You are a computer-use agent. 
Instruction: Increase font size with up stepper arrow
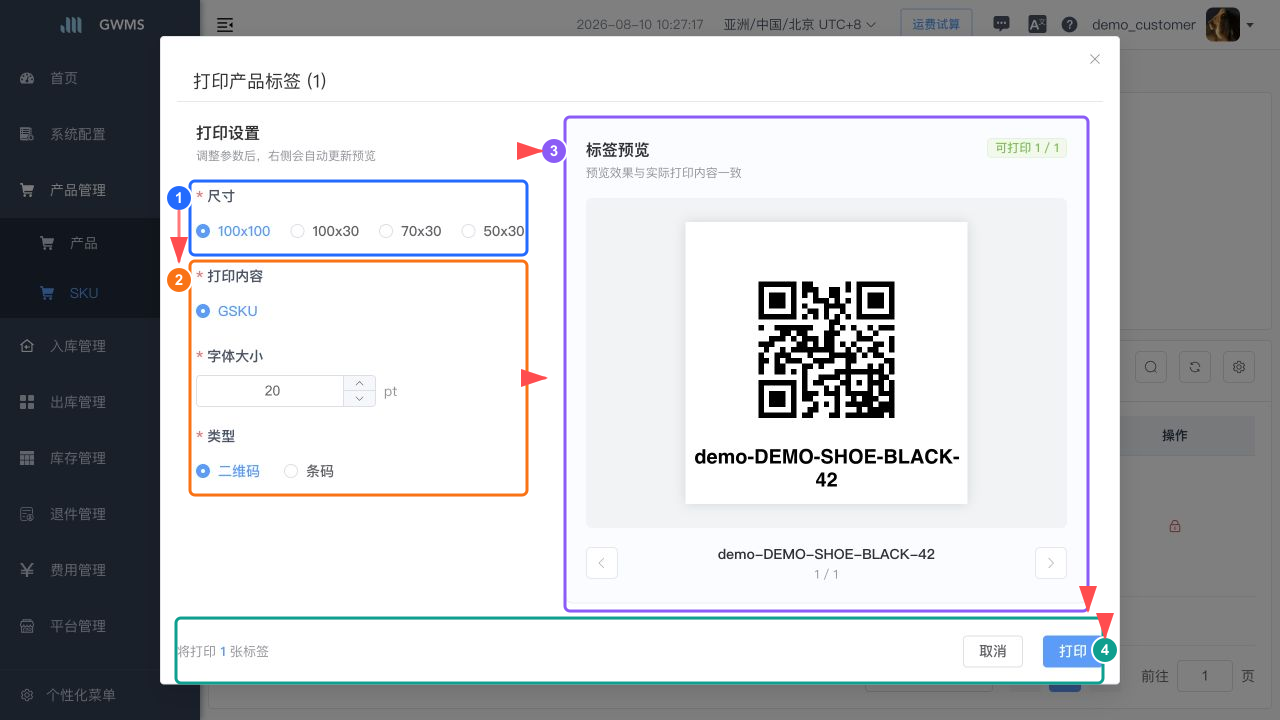pyautogui.click(x=359, y=383)
